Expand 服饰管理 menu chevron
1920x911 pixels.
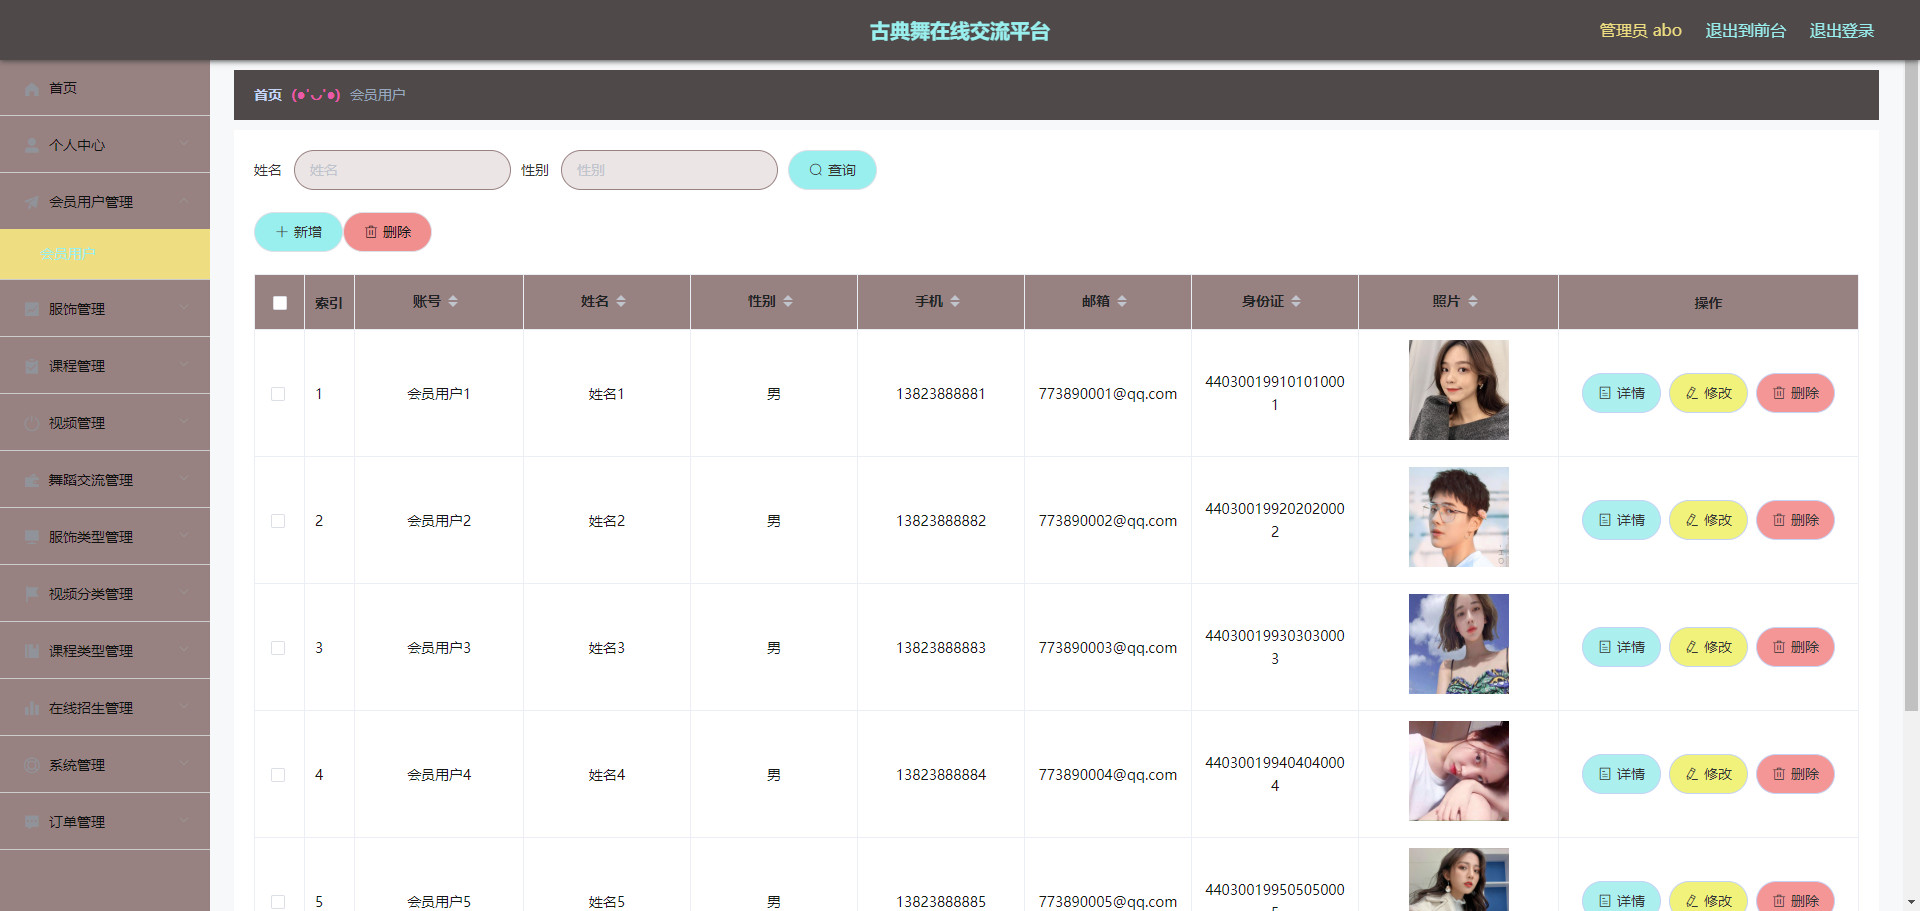(x=184, y=309)
